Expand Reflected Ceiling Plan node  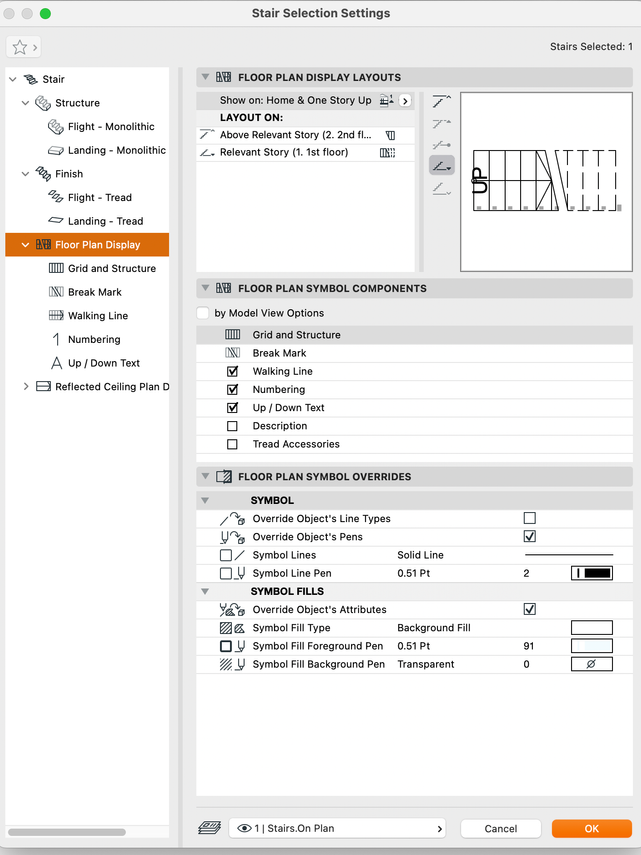[x=26, y=387]
